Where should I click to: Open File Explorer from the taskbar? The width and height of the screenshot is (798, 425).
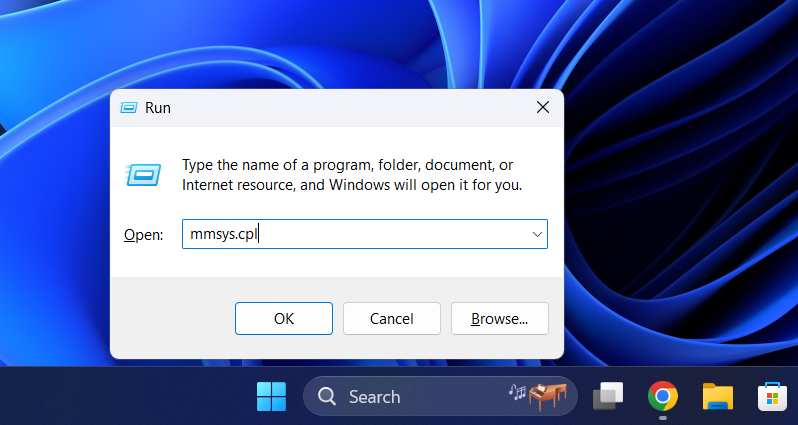click(x=717, y=397)
